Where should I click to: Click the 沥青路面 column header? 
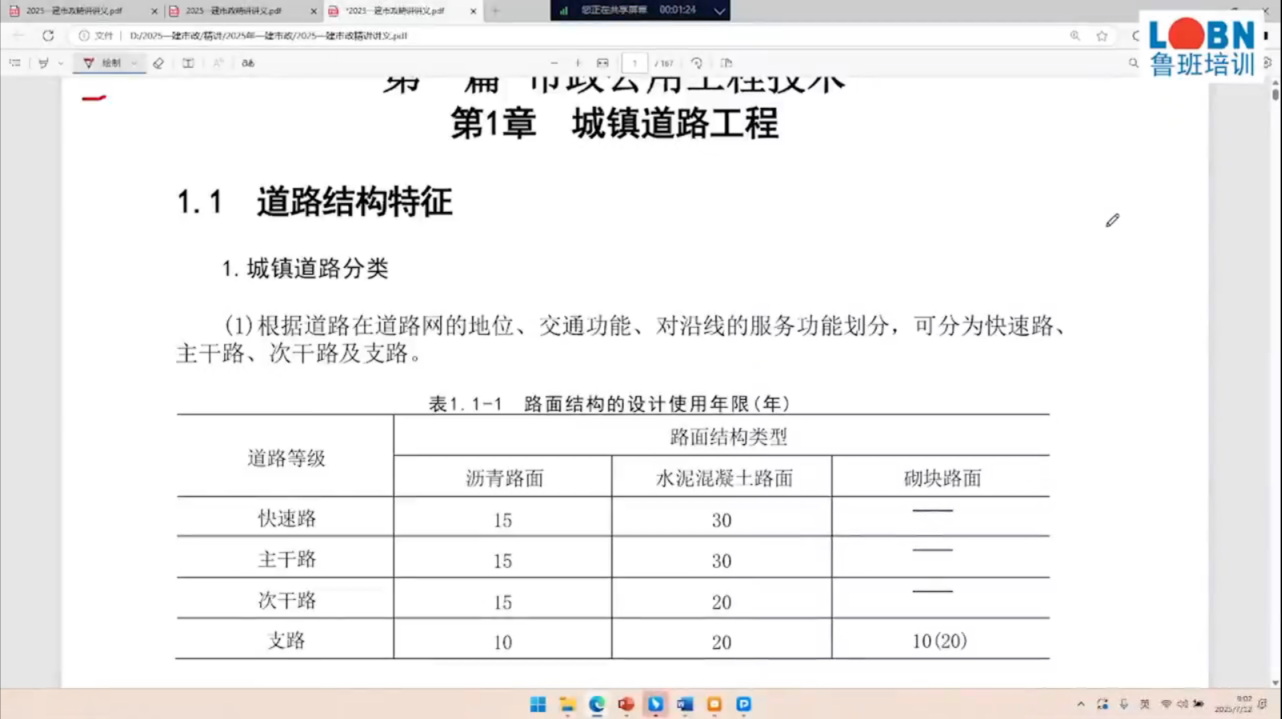(504, 478)
